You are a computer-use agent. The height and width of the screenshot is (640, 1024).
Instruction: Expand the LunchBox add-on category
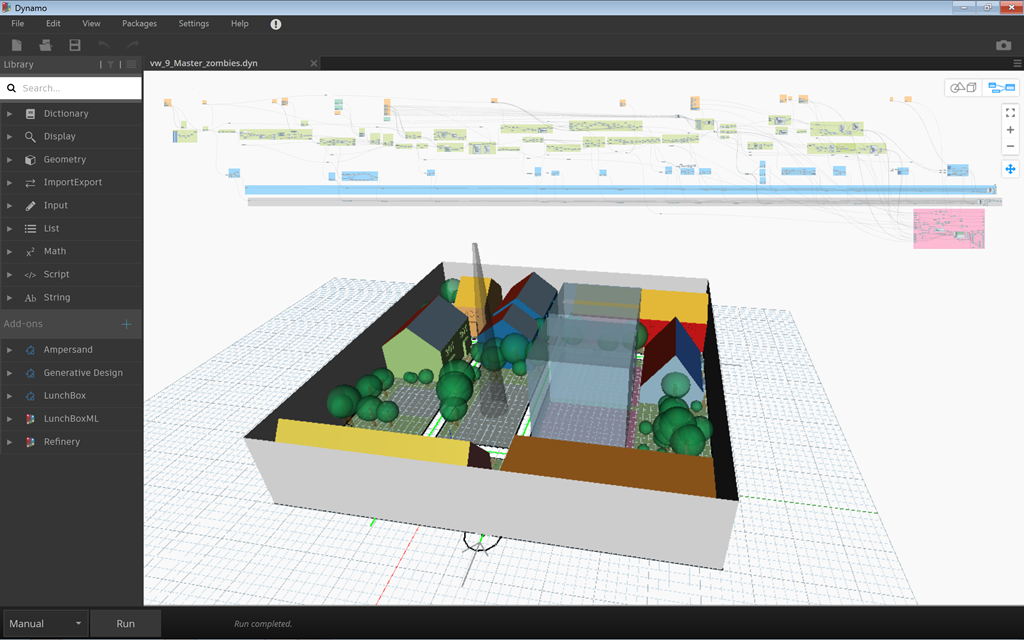pyautogui.click(x=64, y=395)
